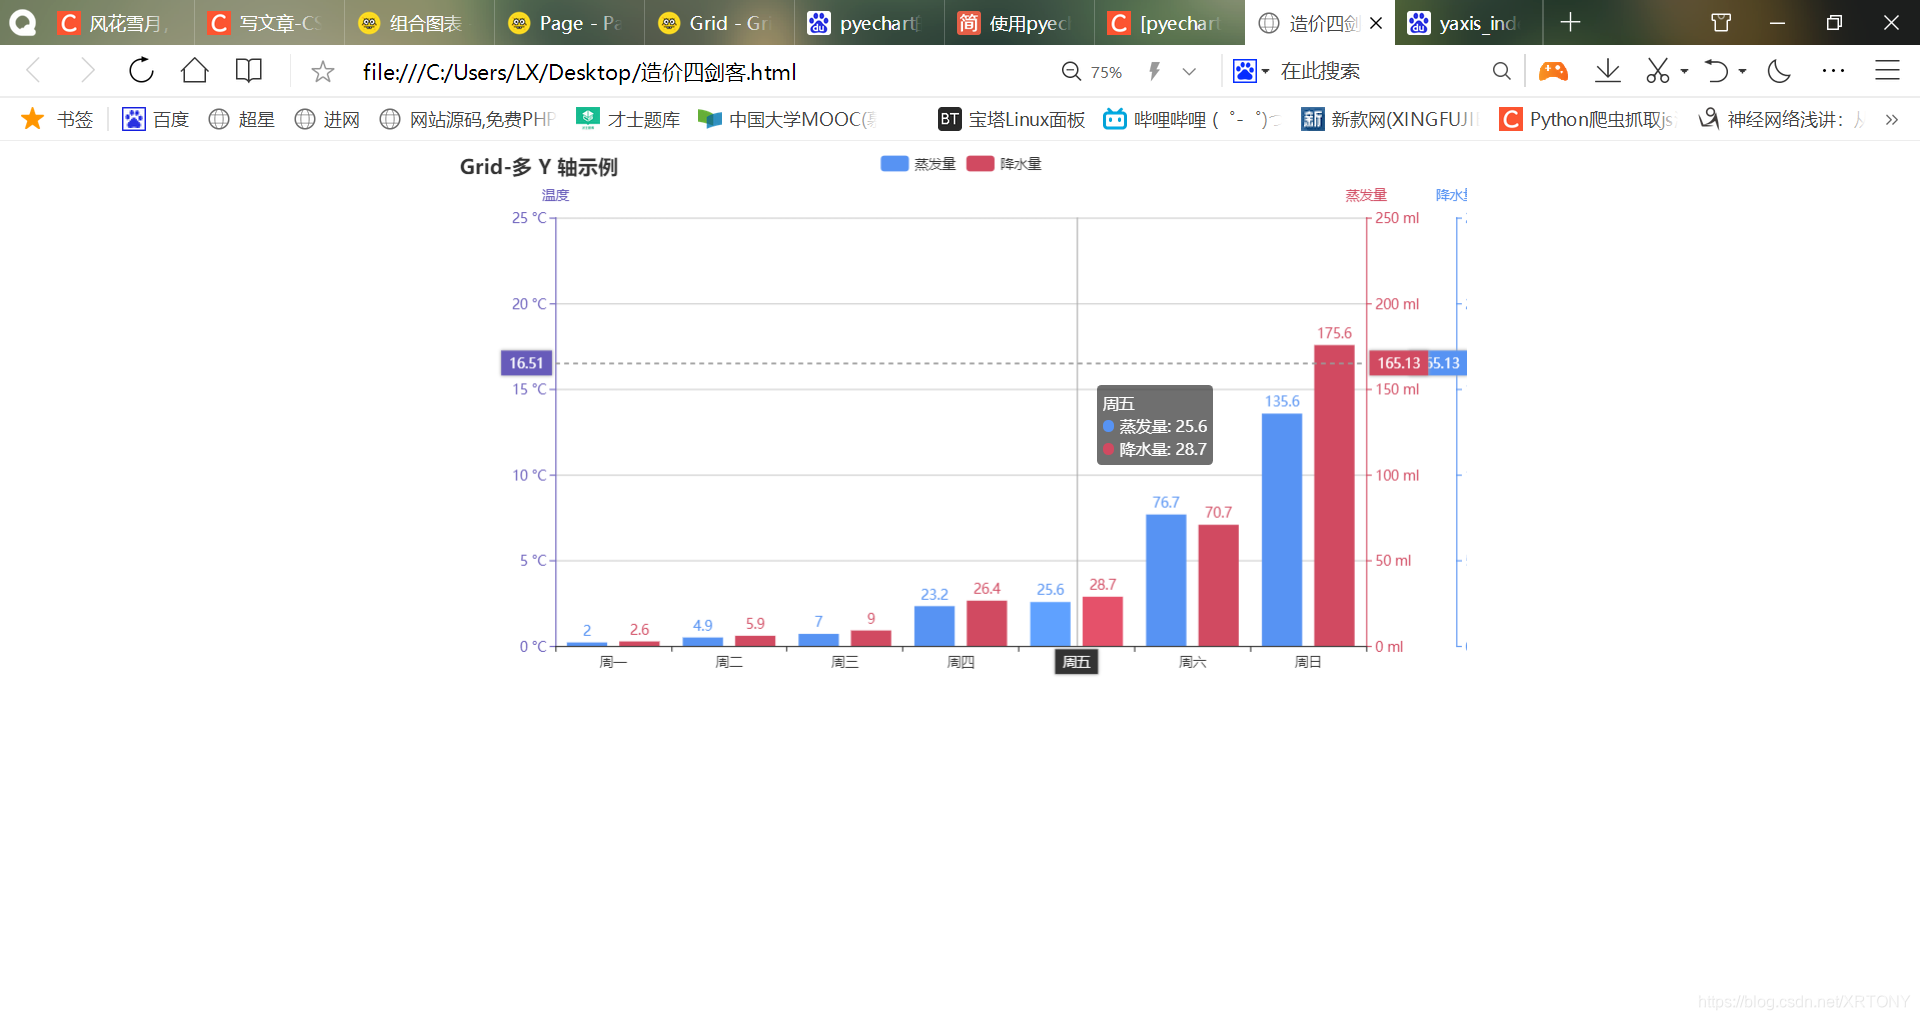The width and height of the screenshot is (1920, 1020).
Task: Open the 才士题库 bookmark
Action: tap(628, 119)
